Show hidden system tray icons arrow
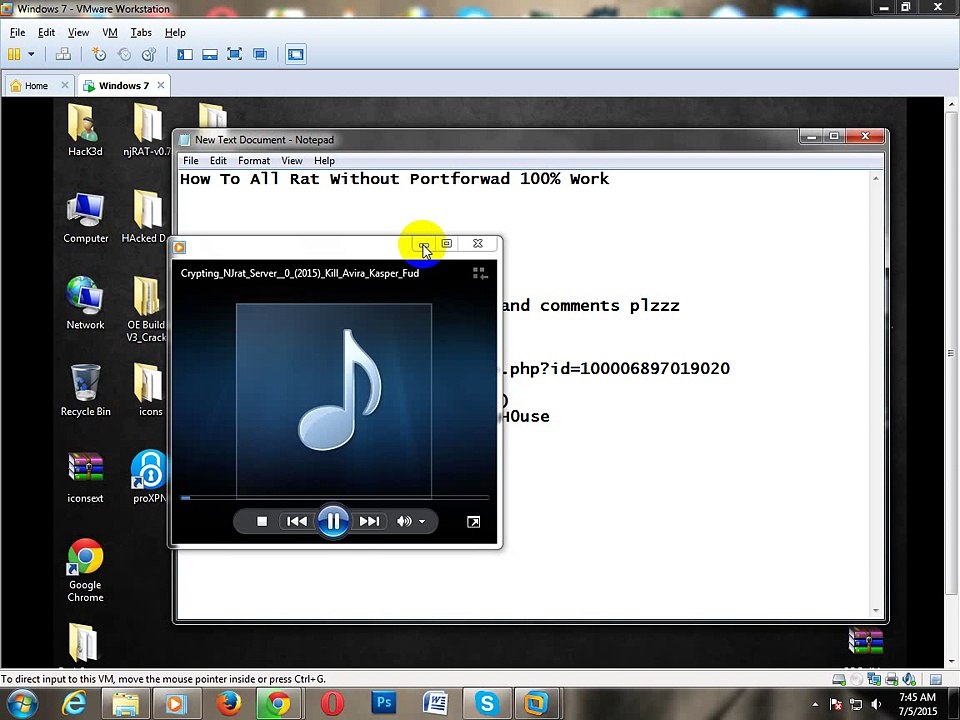The image size is (960, 720). pyautogui.click(x=815, y=705)
